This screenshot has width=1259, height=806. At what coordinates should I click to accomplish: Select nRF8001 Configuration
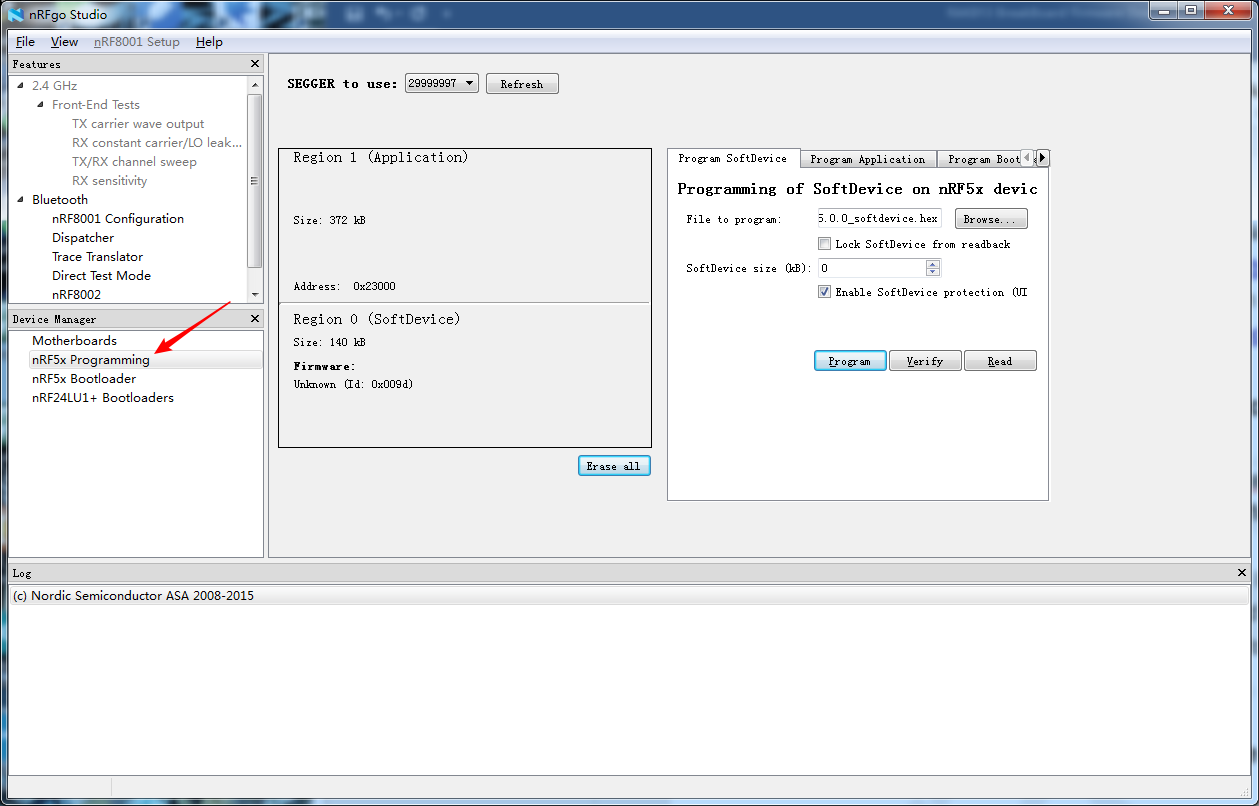(x=118, y=219)
